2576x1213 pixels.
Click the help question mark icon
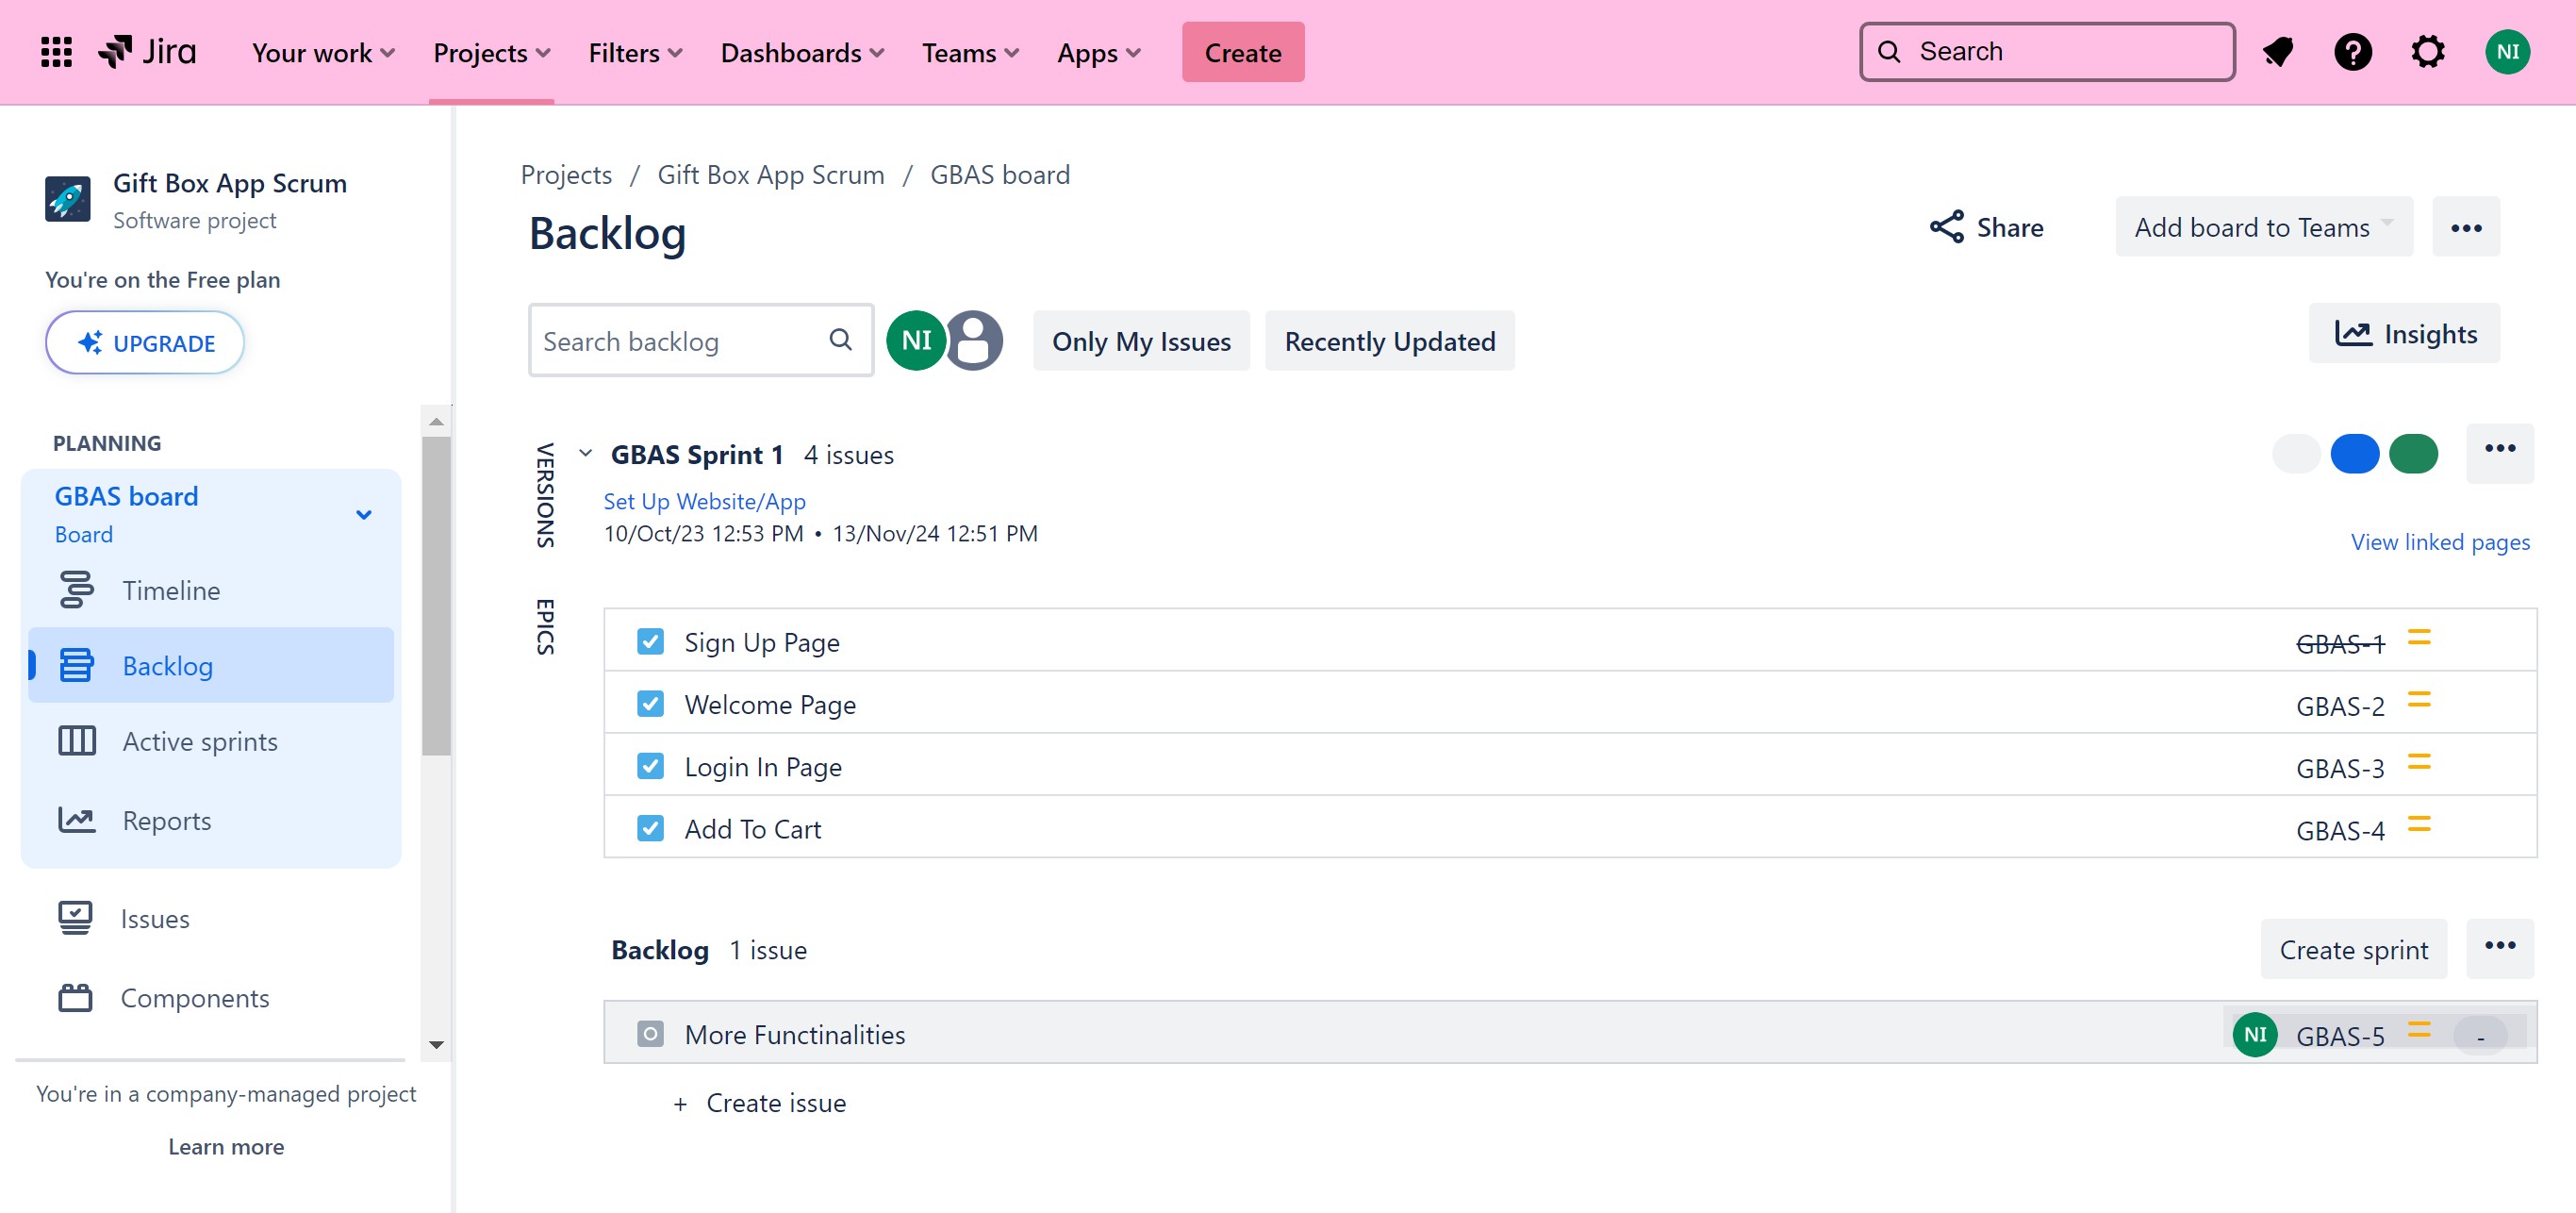coord(2352,52)
